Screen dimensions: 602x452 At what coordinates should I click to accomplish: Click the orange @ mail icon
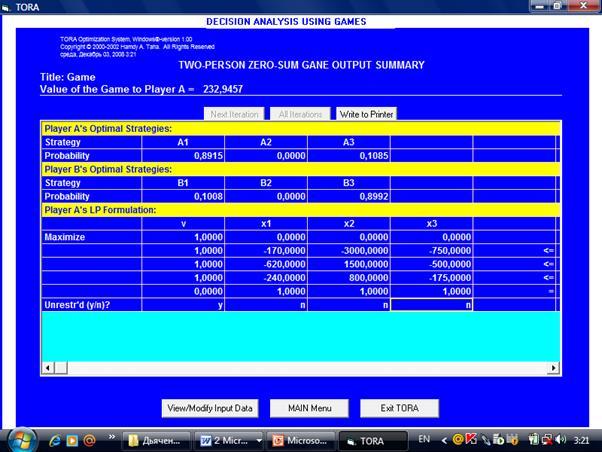[89, 440]
